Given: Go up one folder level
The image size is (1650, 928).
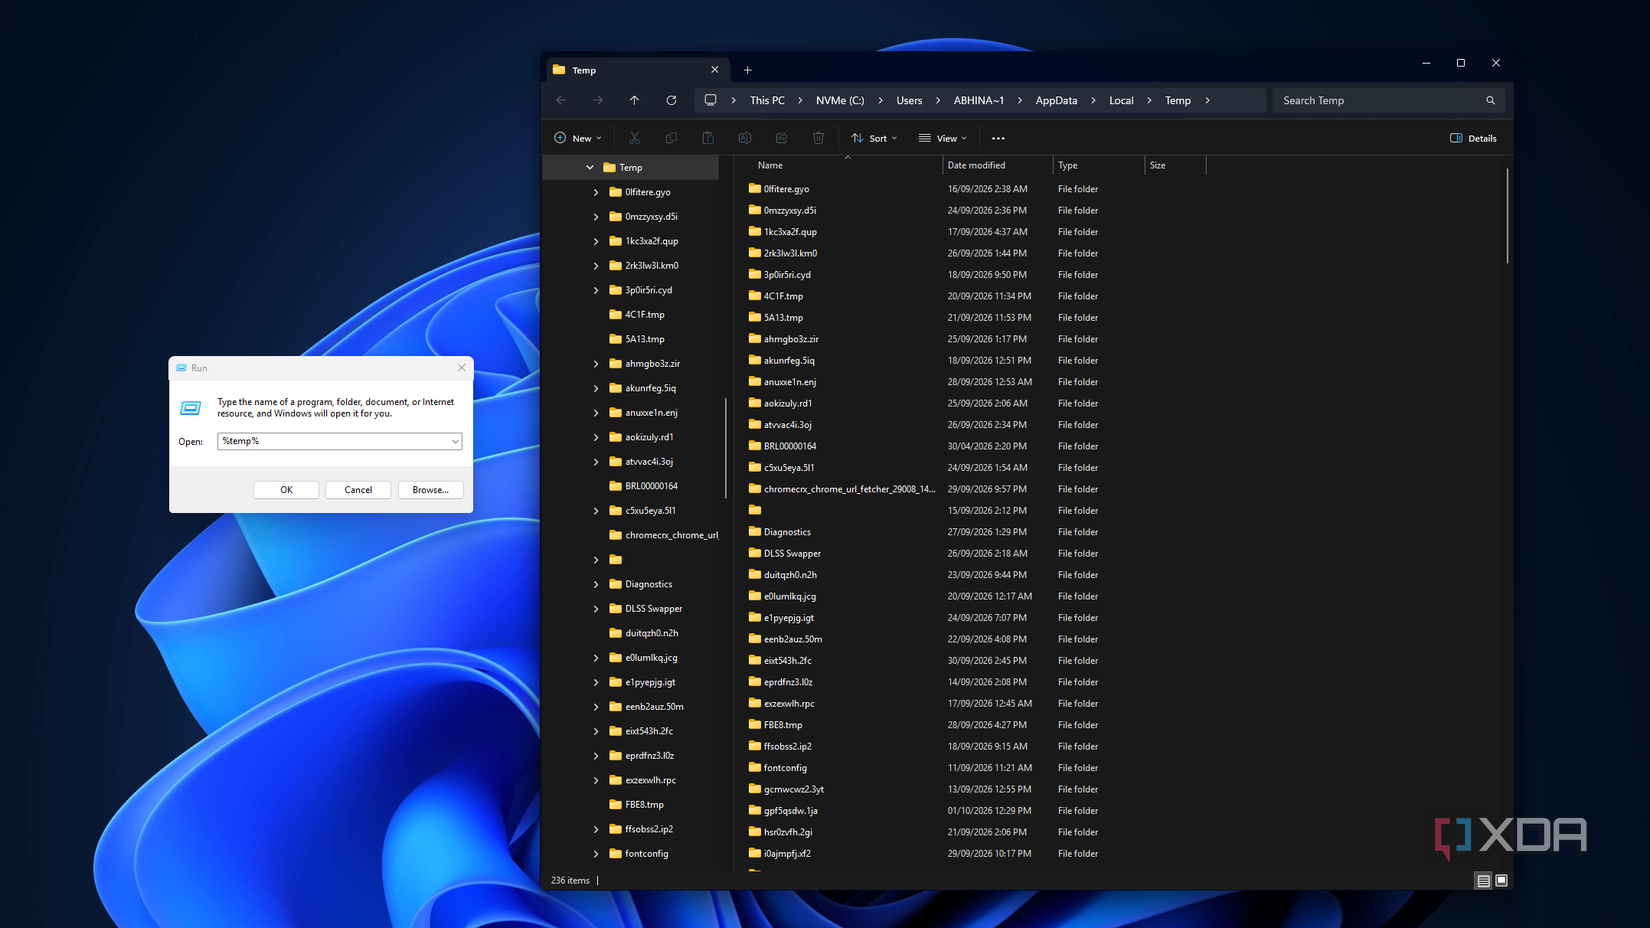Looking at the screenshot, I should tap(634, 100).
